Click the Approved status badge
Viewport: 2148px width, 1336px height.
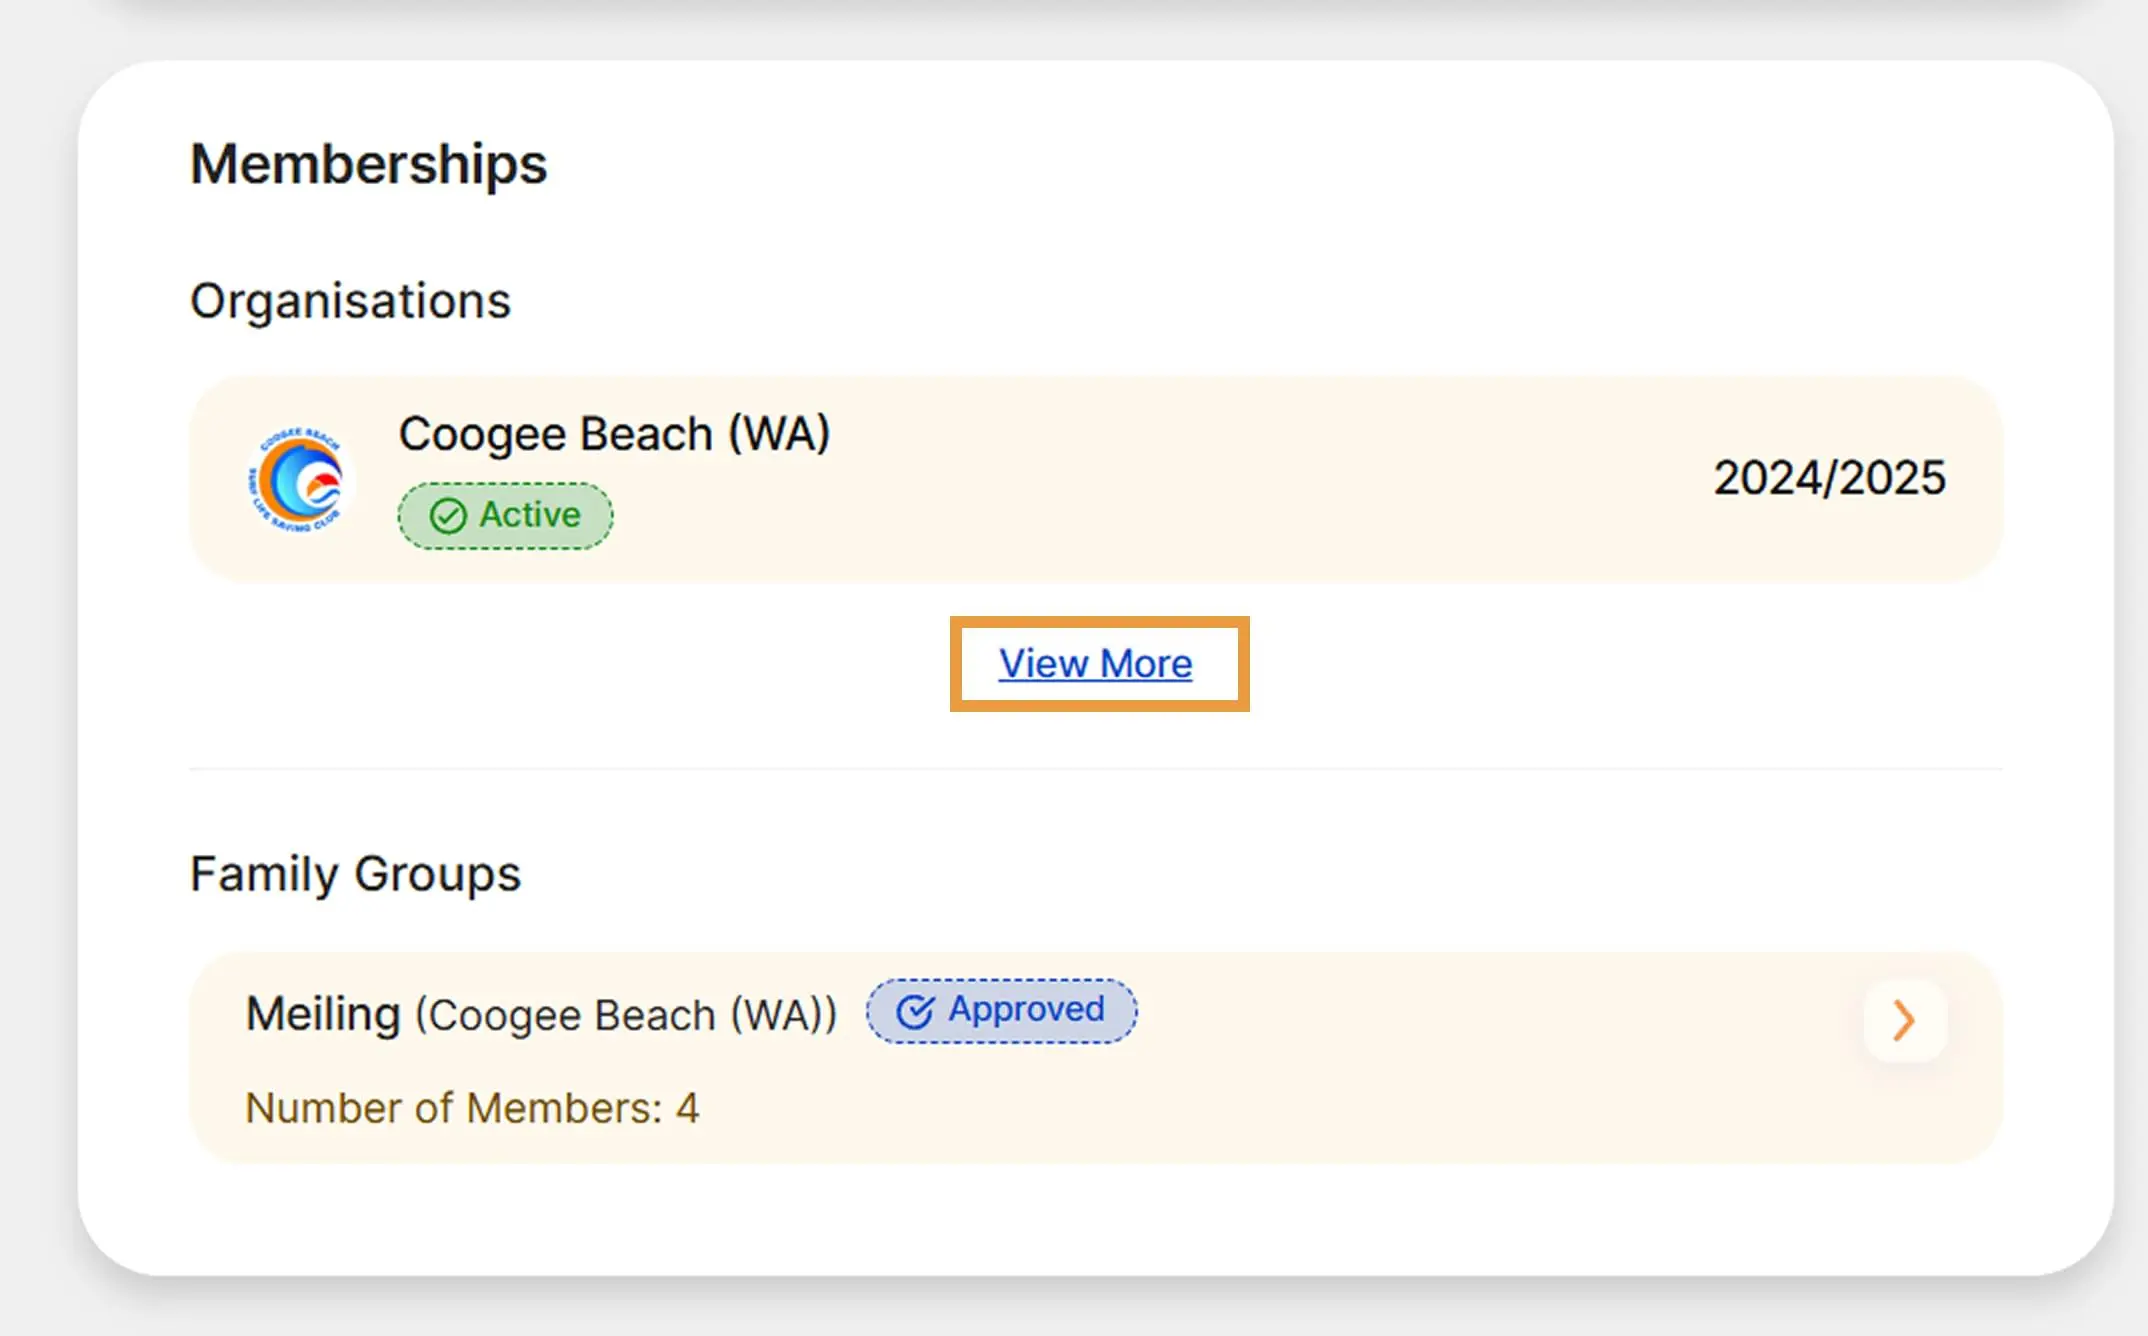click(1001, 1011)
